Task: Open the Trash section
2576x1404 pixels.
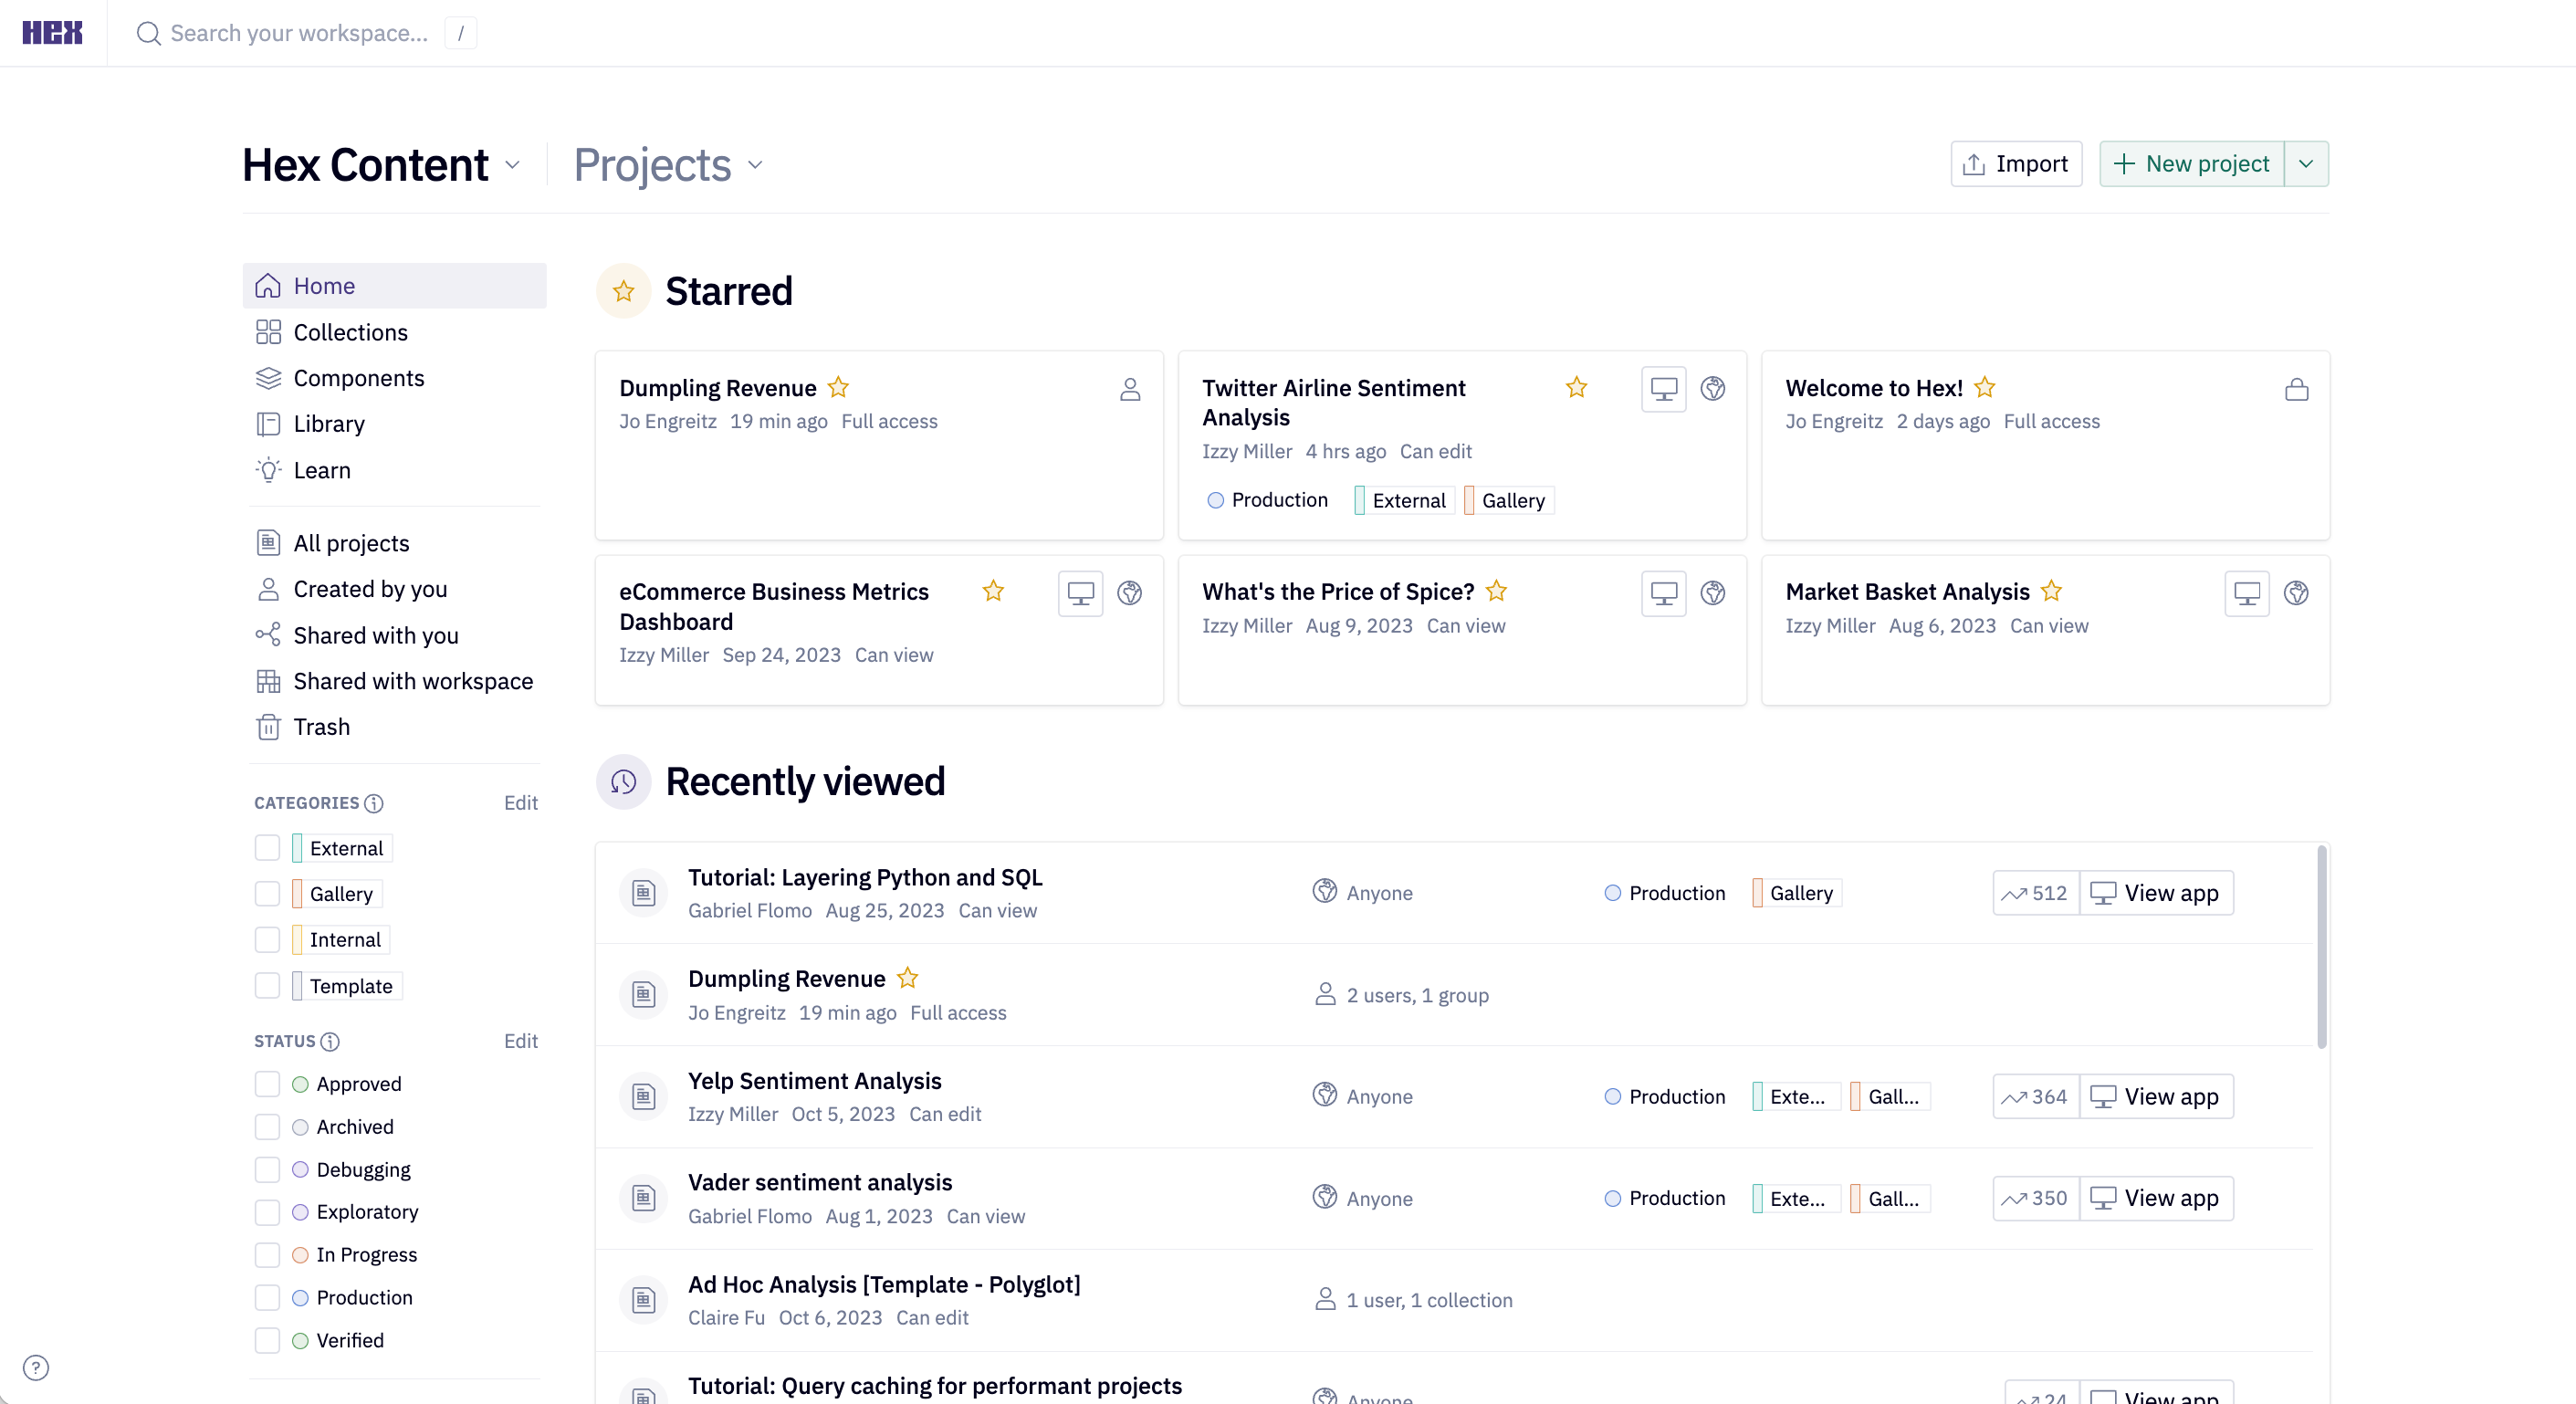Action: (x=322, y=727)
